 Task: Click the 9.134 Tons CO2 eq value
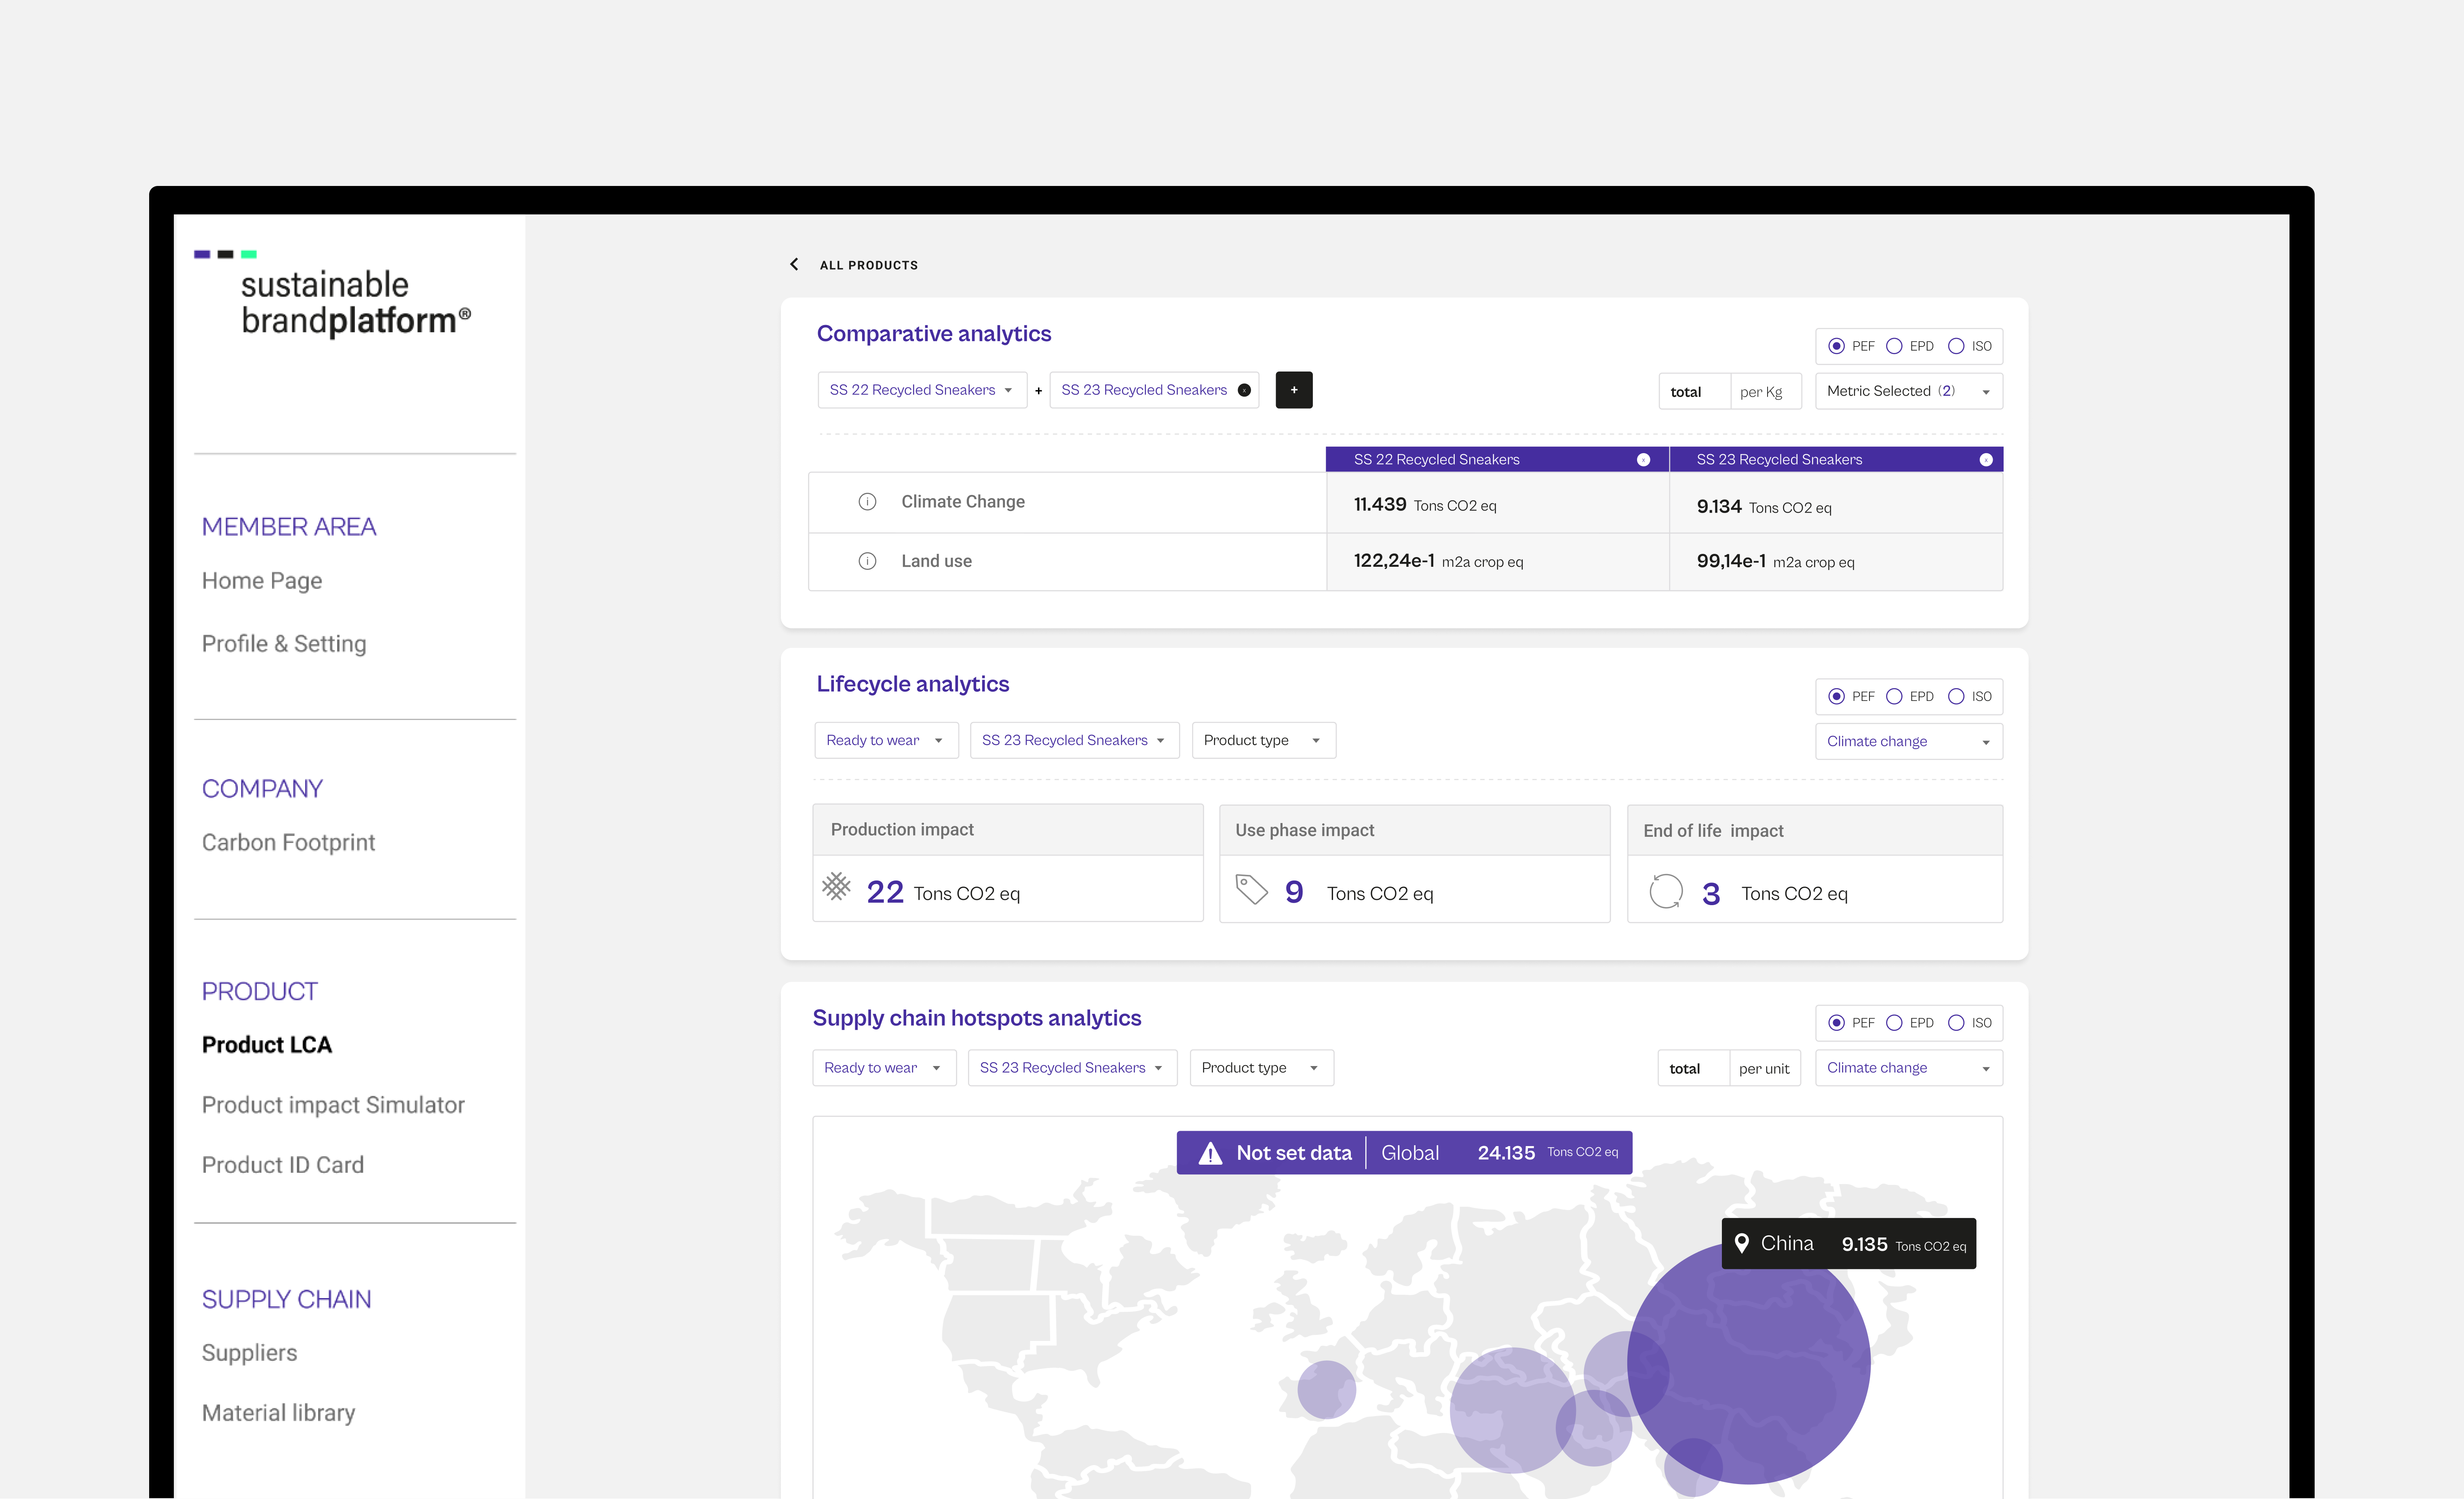coord(1763,507)
